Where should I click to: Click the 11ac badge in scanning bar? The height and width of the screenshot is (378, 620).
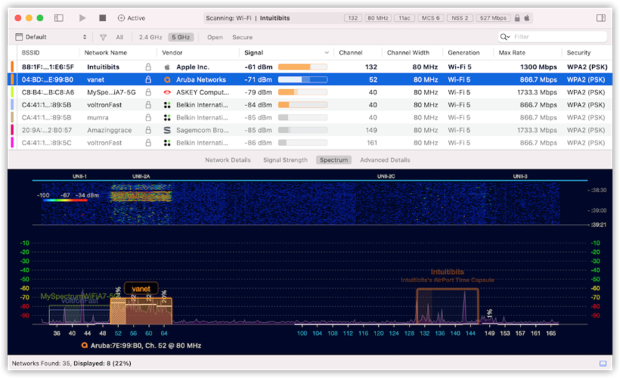tap(404, 18)
